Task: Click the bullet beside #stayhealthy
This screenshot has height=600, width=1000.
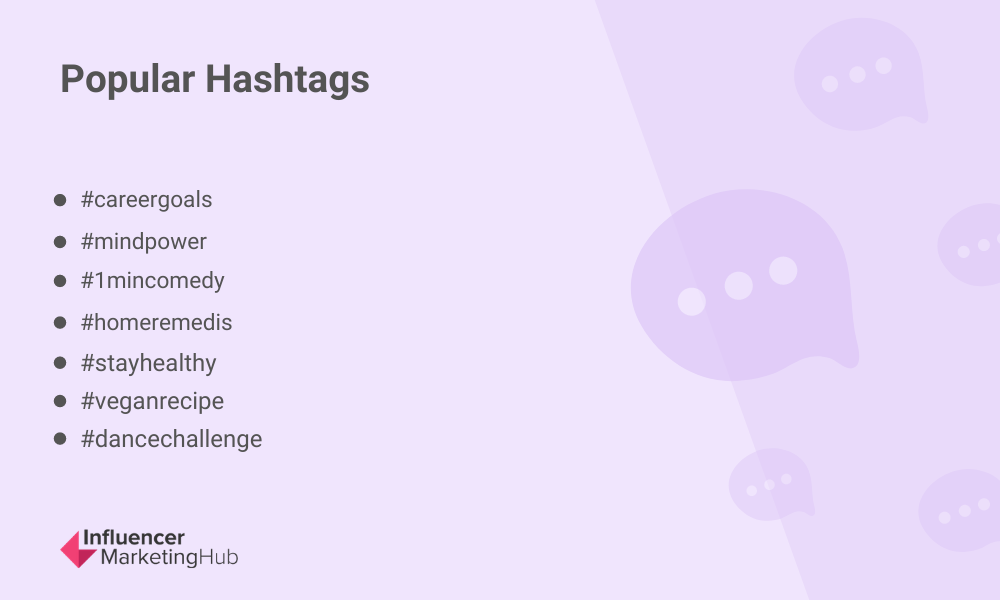Action: (x=60, y=363)
